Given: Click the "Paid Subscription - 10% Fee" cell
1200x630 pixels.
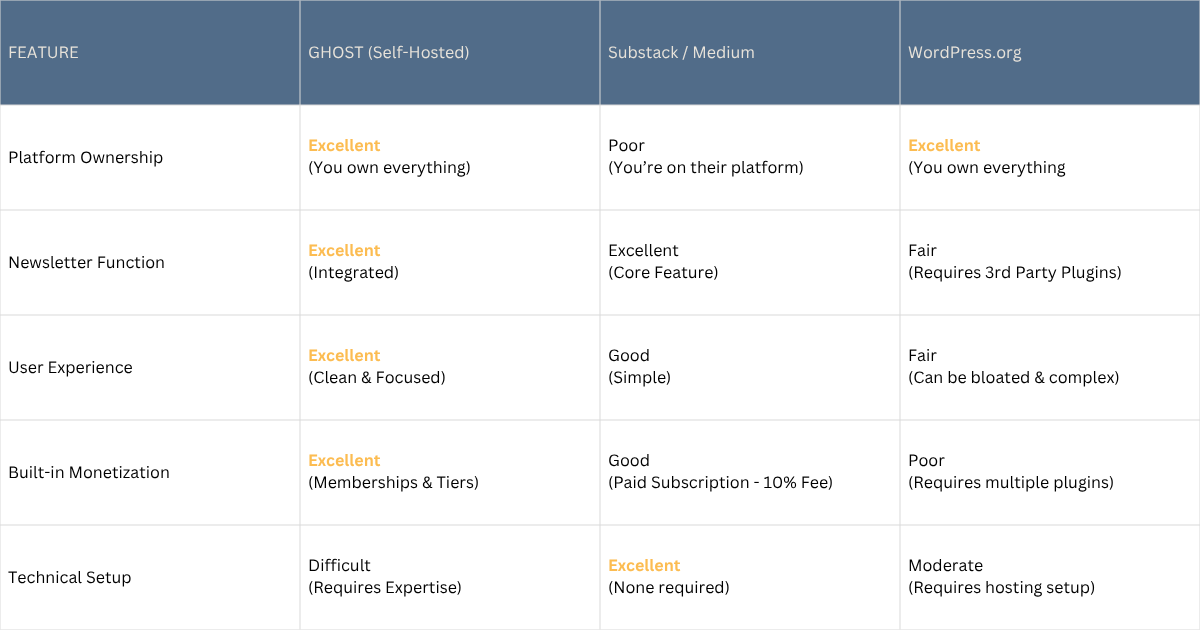Looking at the screenshot, I should click(x=750, y=472).
